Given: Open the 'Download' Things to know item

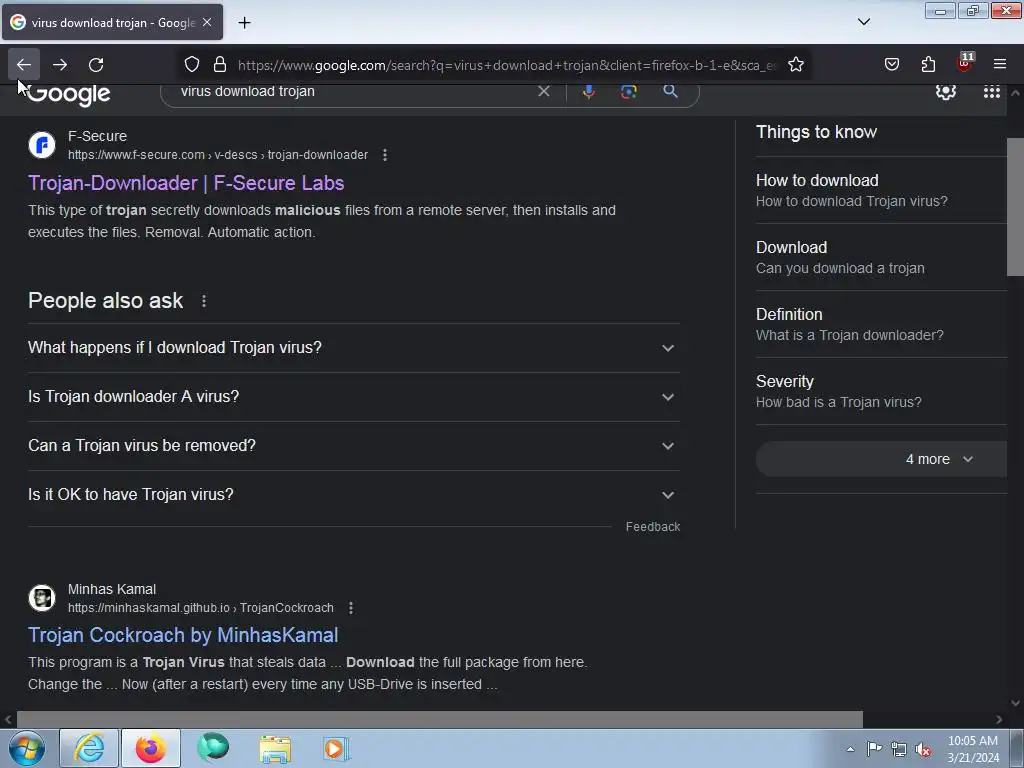Looking at the screenshot, I should 881,257.
